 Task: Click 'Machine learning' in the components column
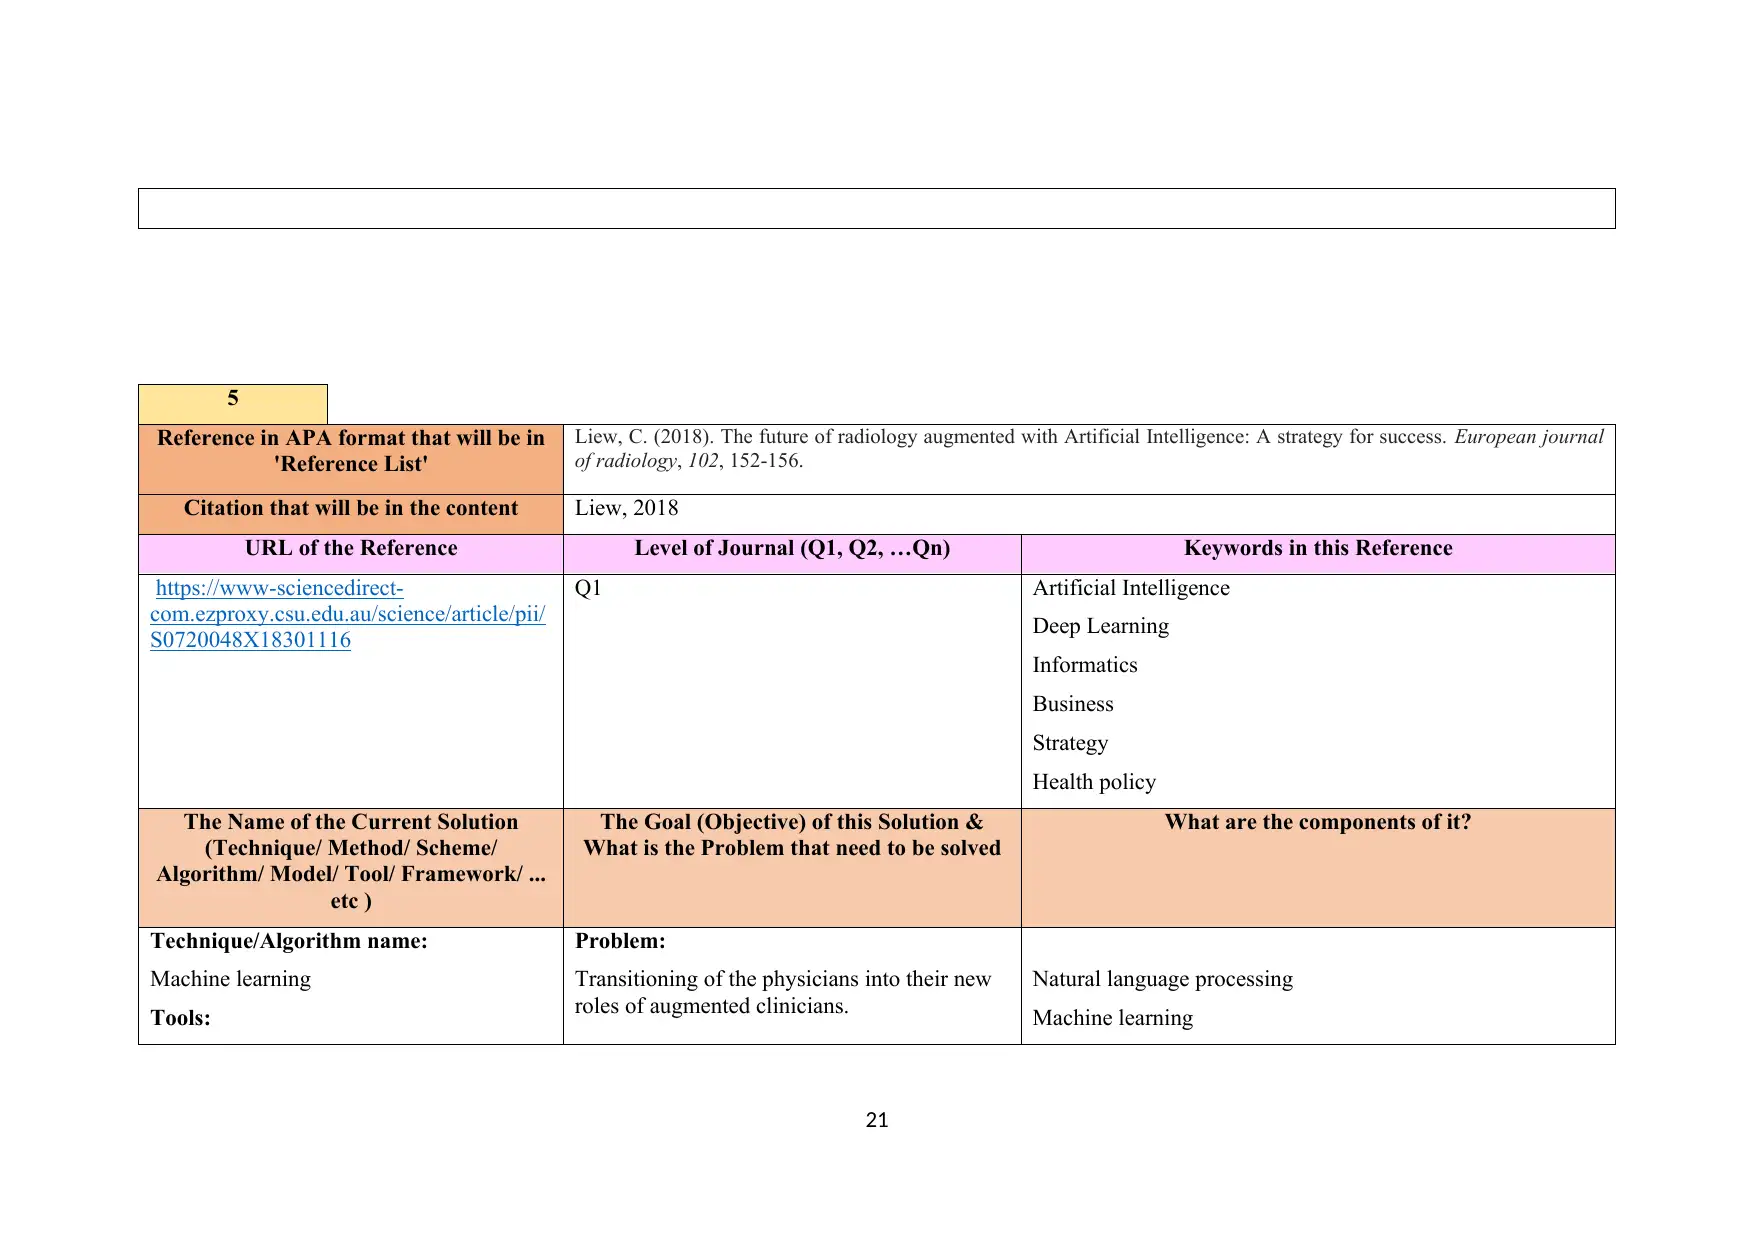1112,1018
